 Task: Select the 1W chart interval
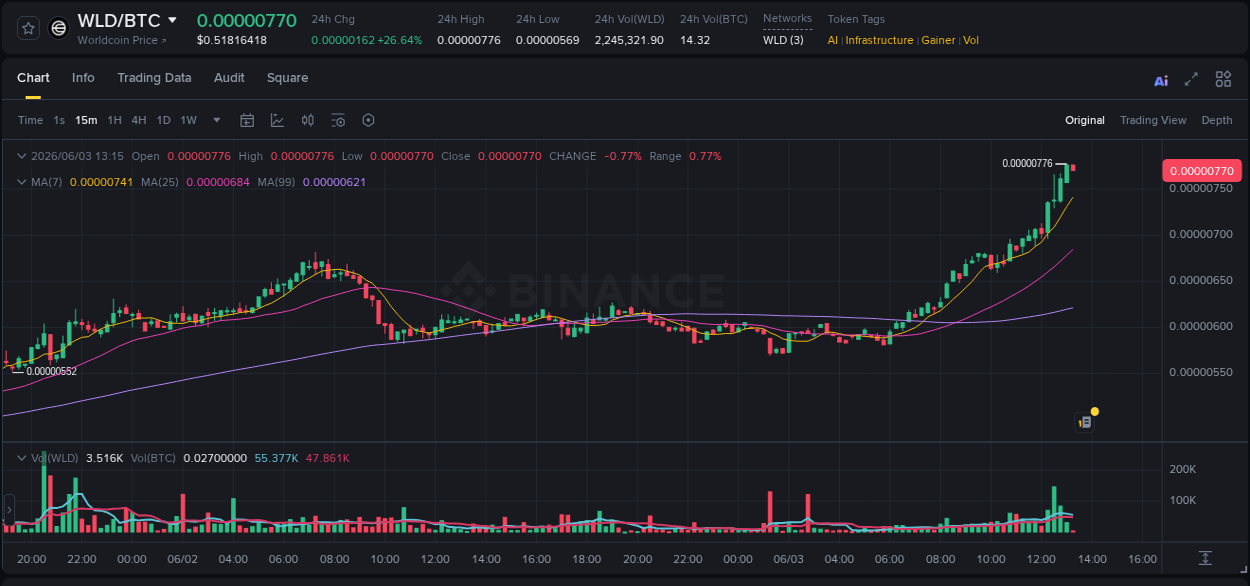188,120
